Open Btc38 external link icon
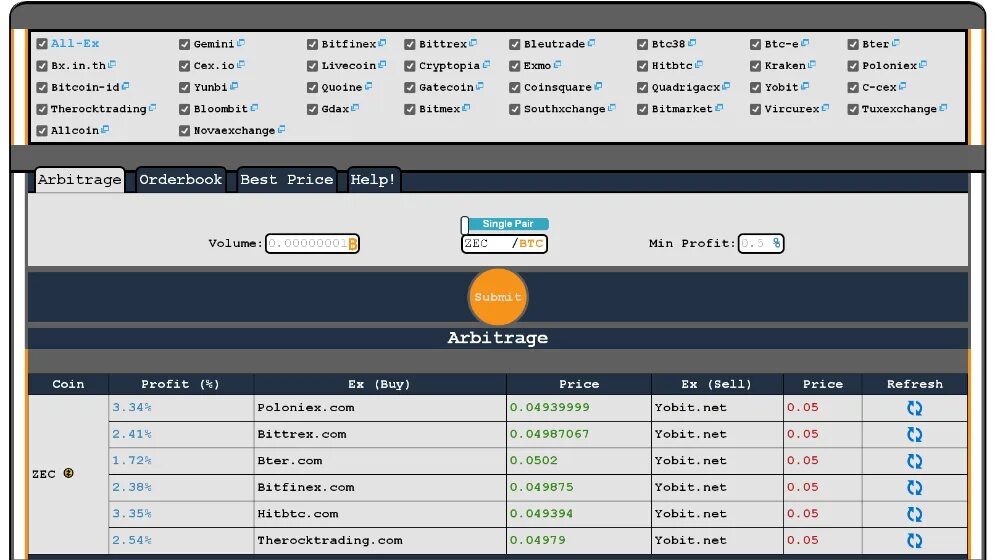This screenshot has width=1000, height=560. [x=692, y=43]
